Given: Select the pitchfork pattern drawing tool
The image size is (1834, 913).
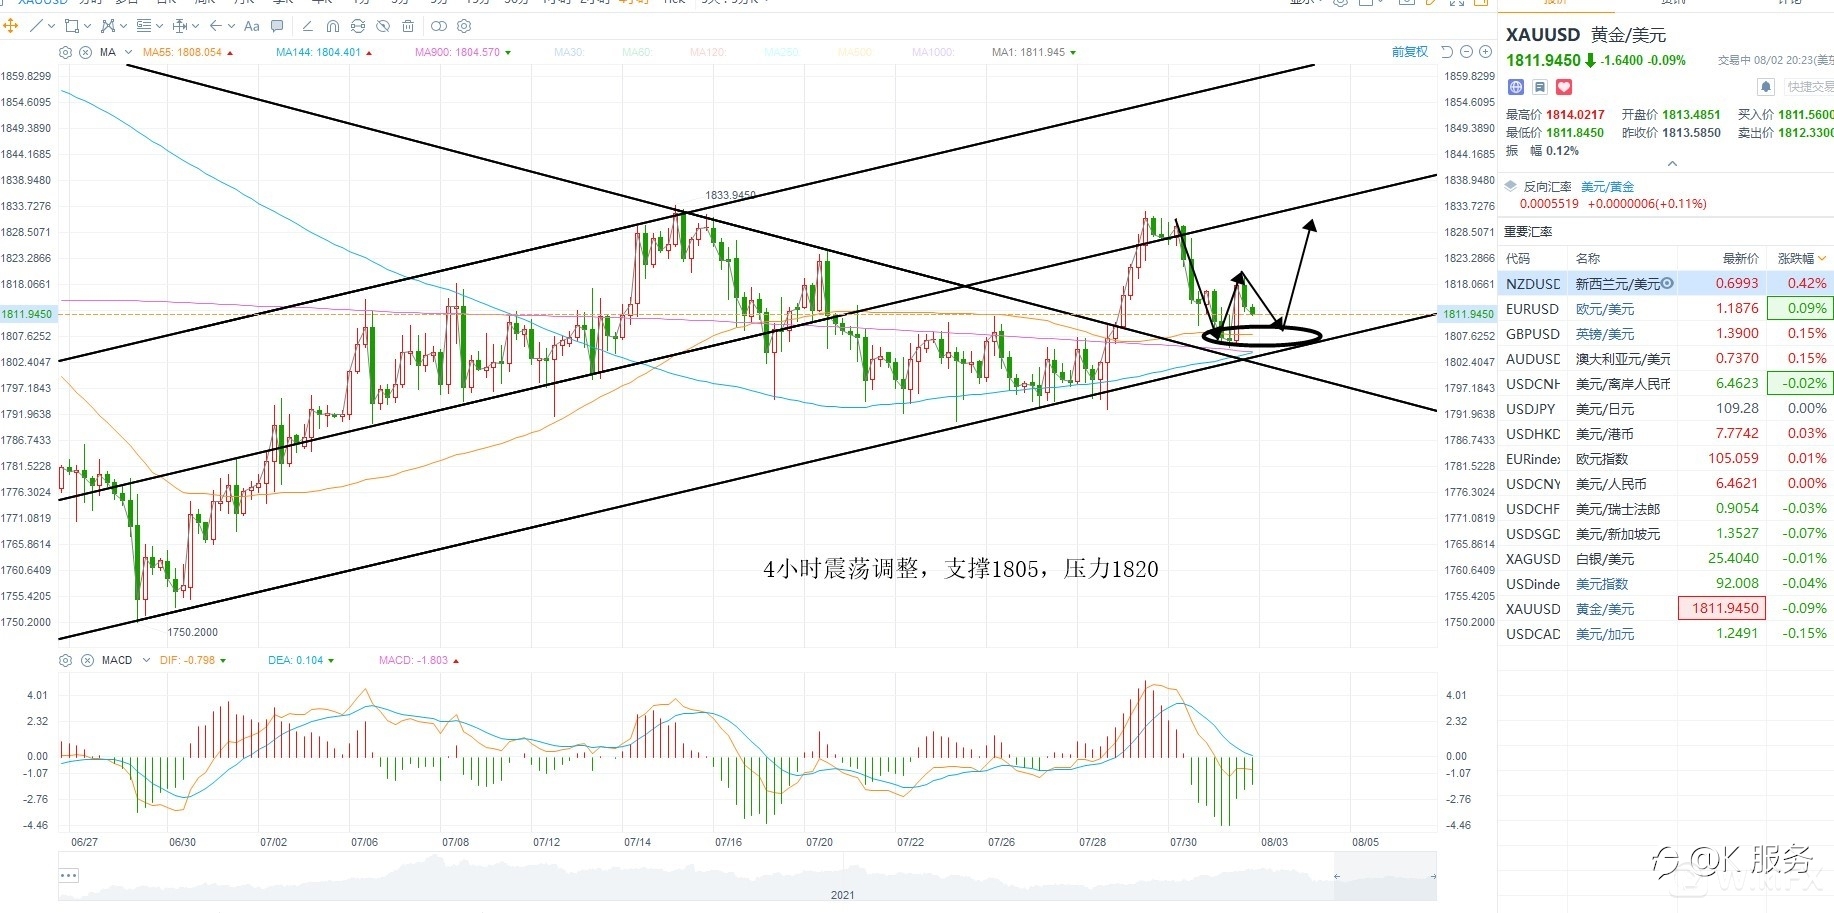Looking at the screenshot, I should point(108,26).
